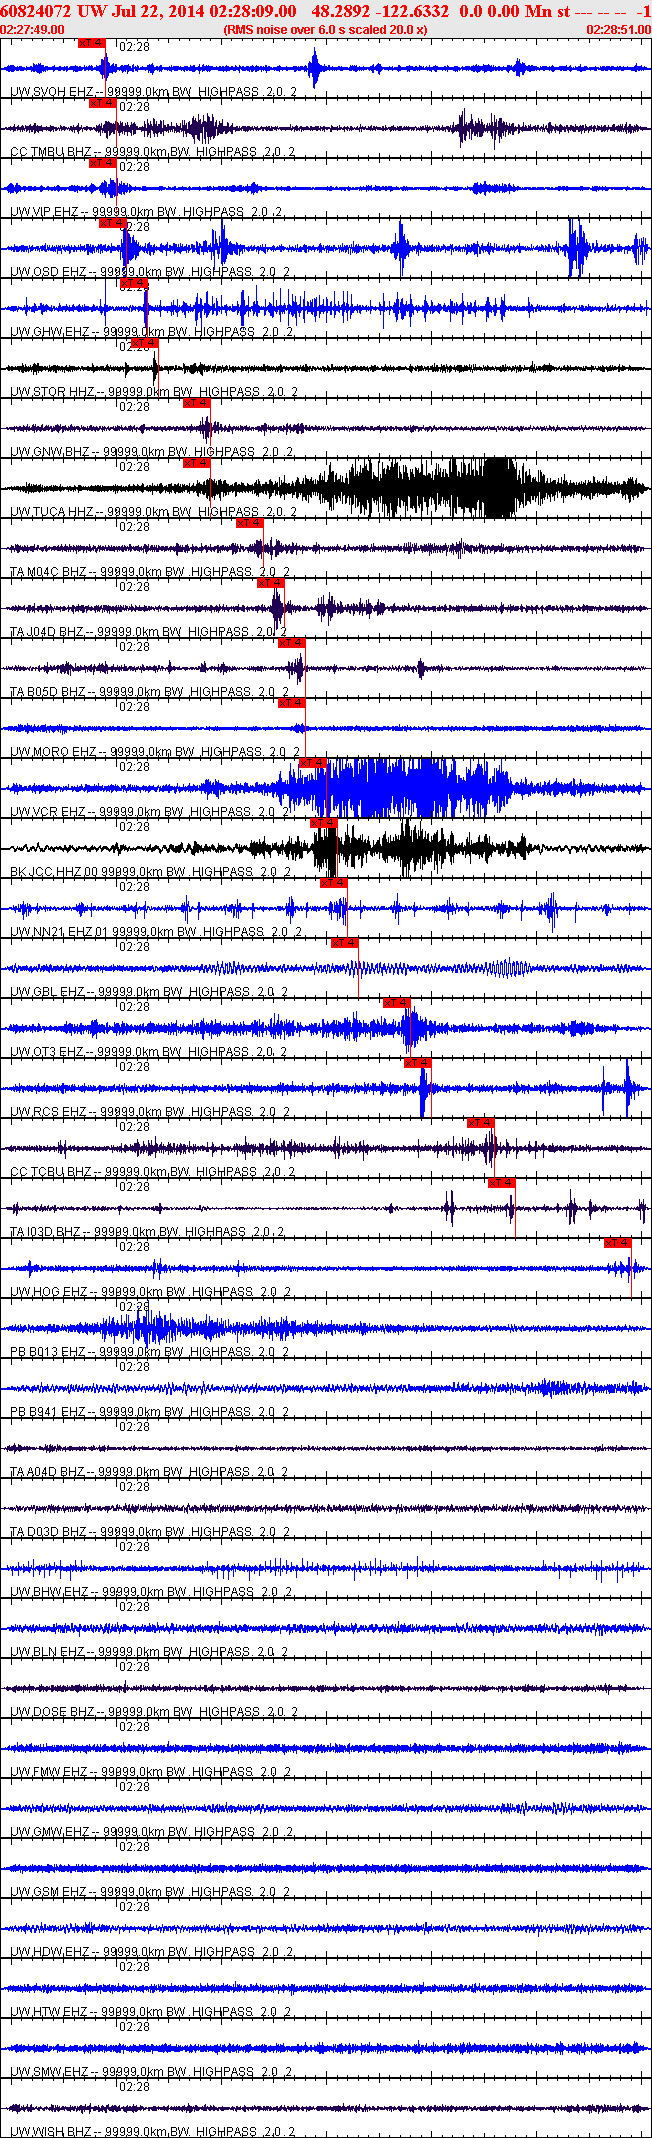
Task: Click the red pick flag on TA B05D trace
Action: pyautogui.click(x=291, y=643)
